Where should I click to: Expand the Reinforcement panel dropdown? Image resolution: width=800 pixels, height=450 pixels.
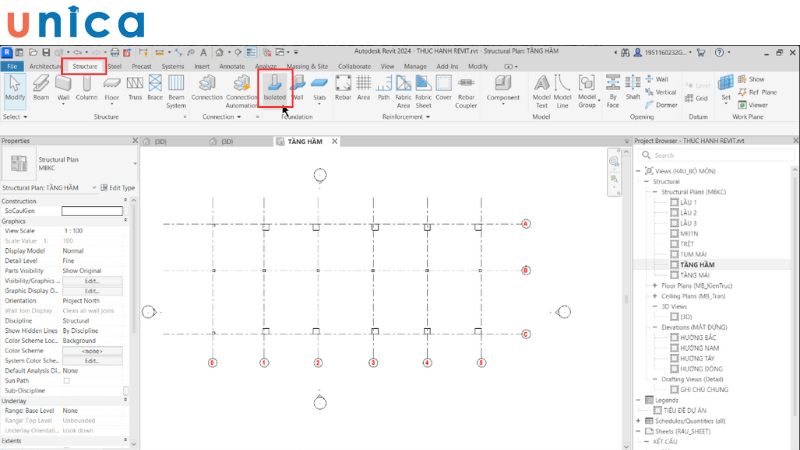[406, 117]
